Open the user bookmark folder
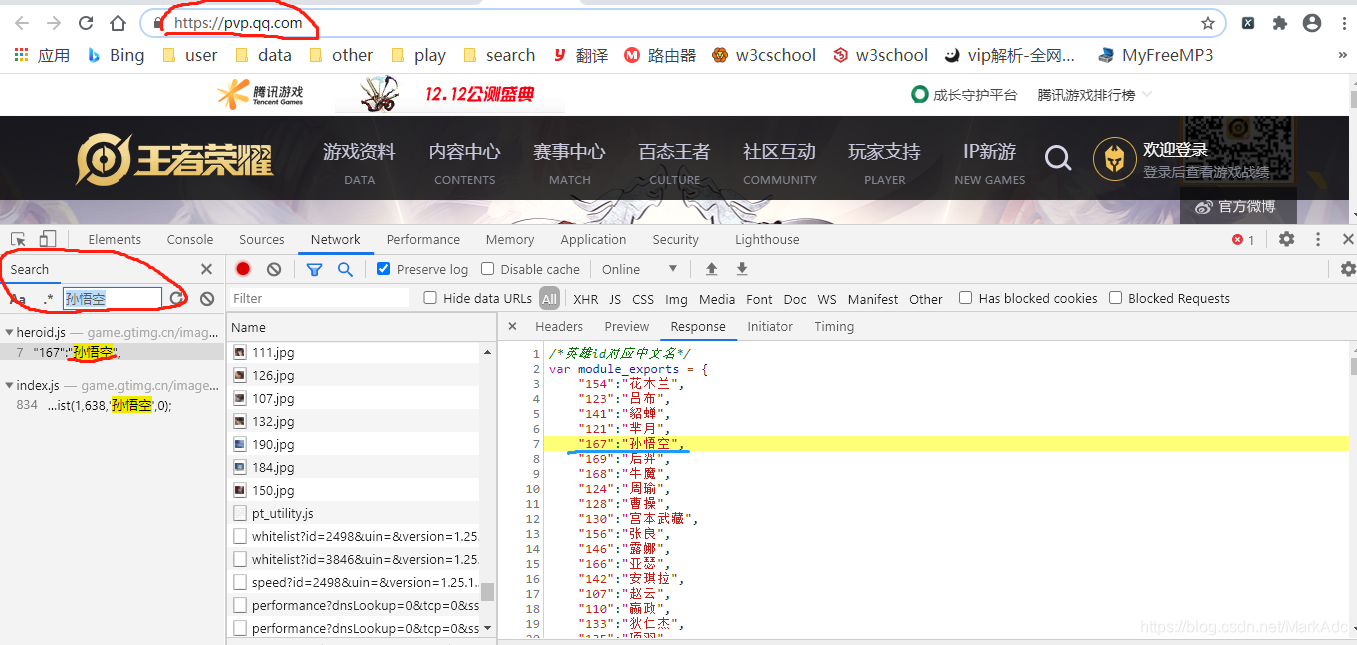This screenshot has width=1357, height=645. [x=189, y=56]
